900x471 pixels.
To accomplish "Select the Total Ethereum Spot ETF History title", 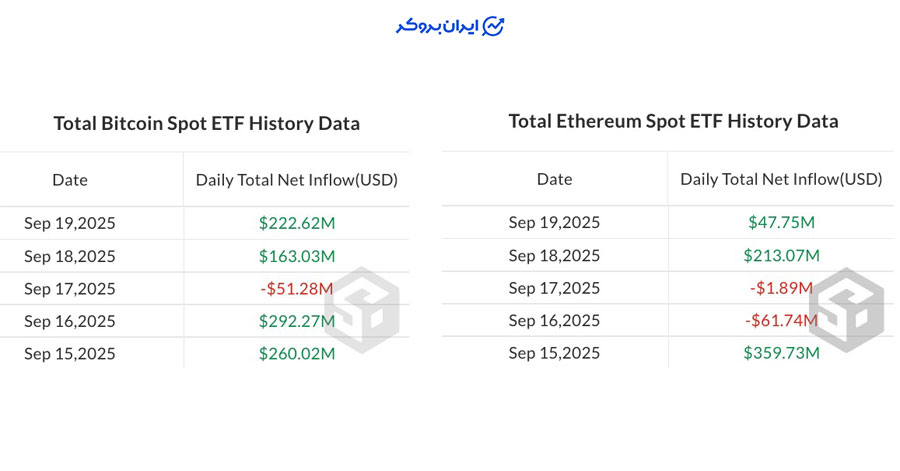I will click(673, 121).
